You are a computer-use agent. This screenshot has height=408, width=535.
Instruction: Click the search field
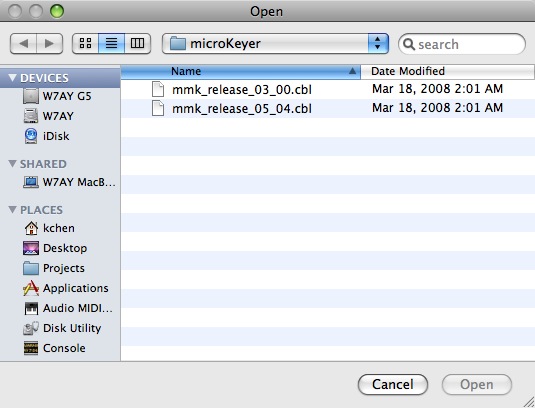[462, 44]
